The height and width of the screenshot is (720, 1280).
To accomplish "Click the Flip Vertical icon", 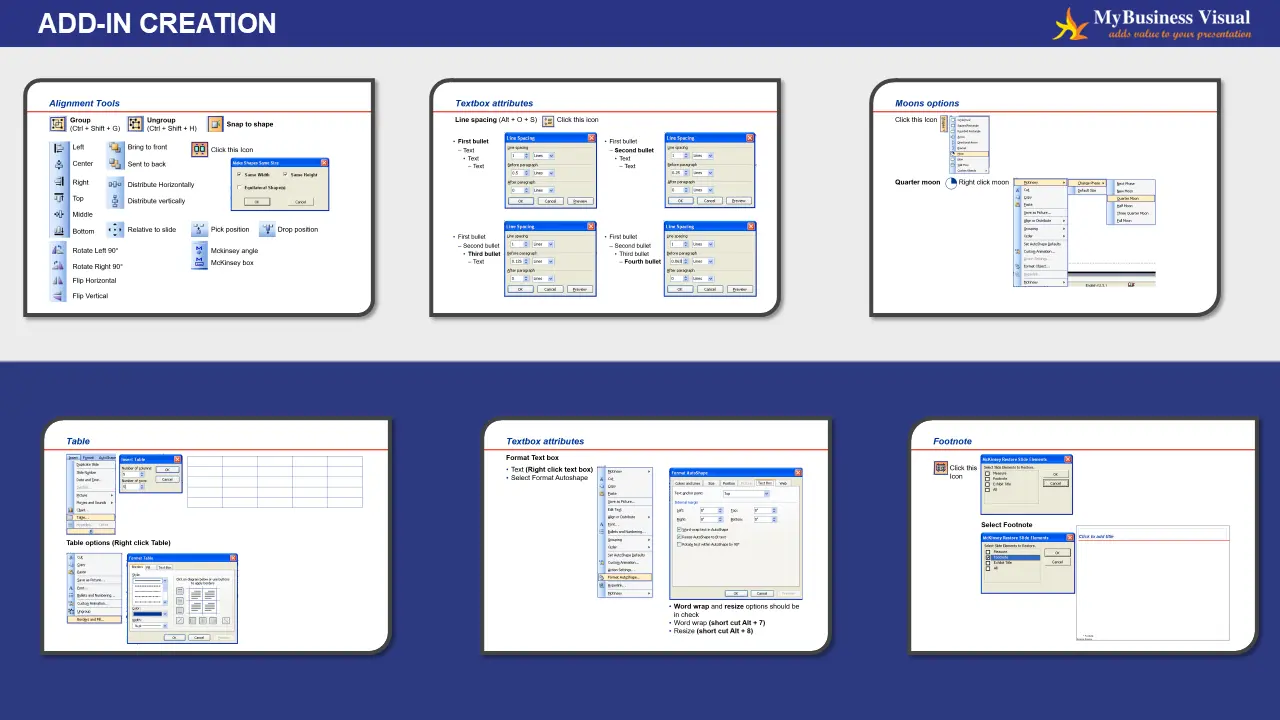I will click(x=58, y=295).
